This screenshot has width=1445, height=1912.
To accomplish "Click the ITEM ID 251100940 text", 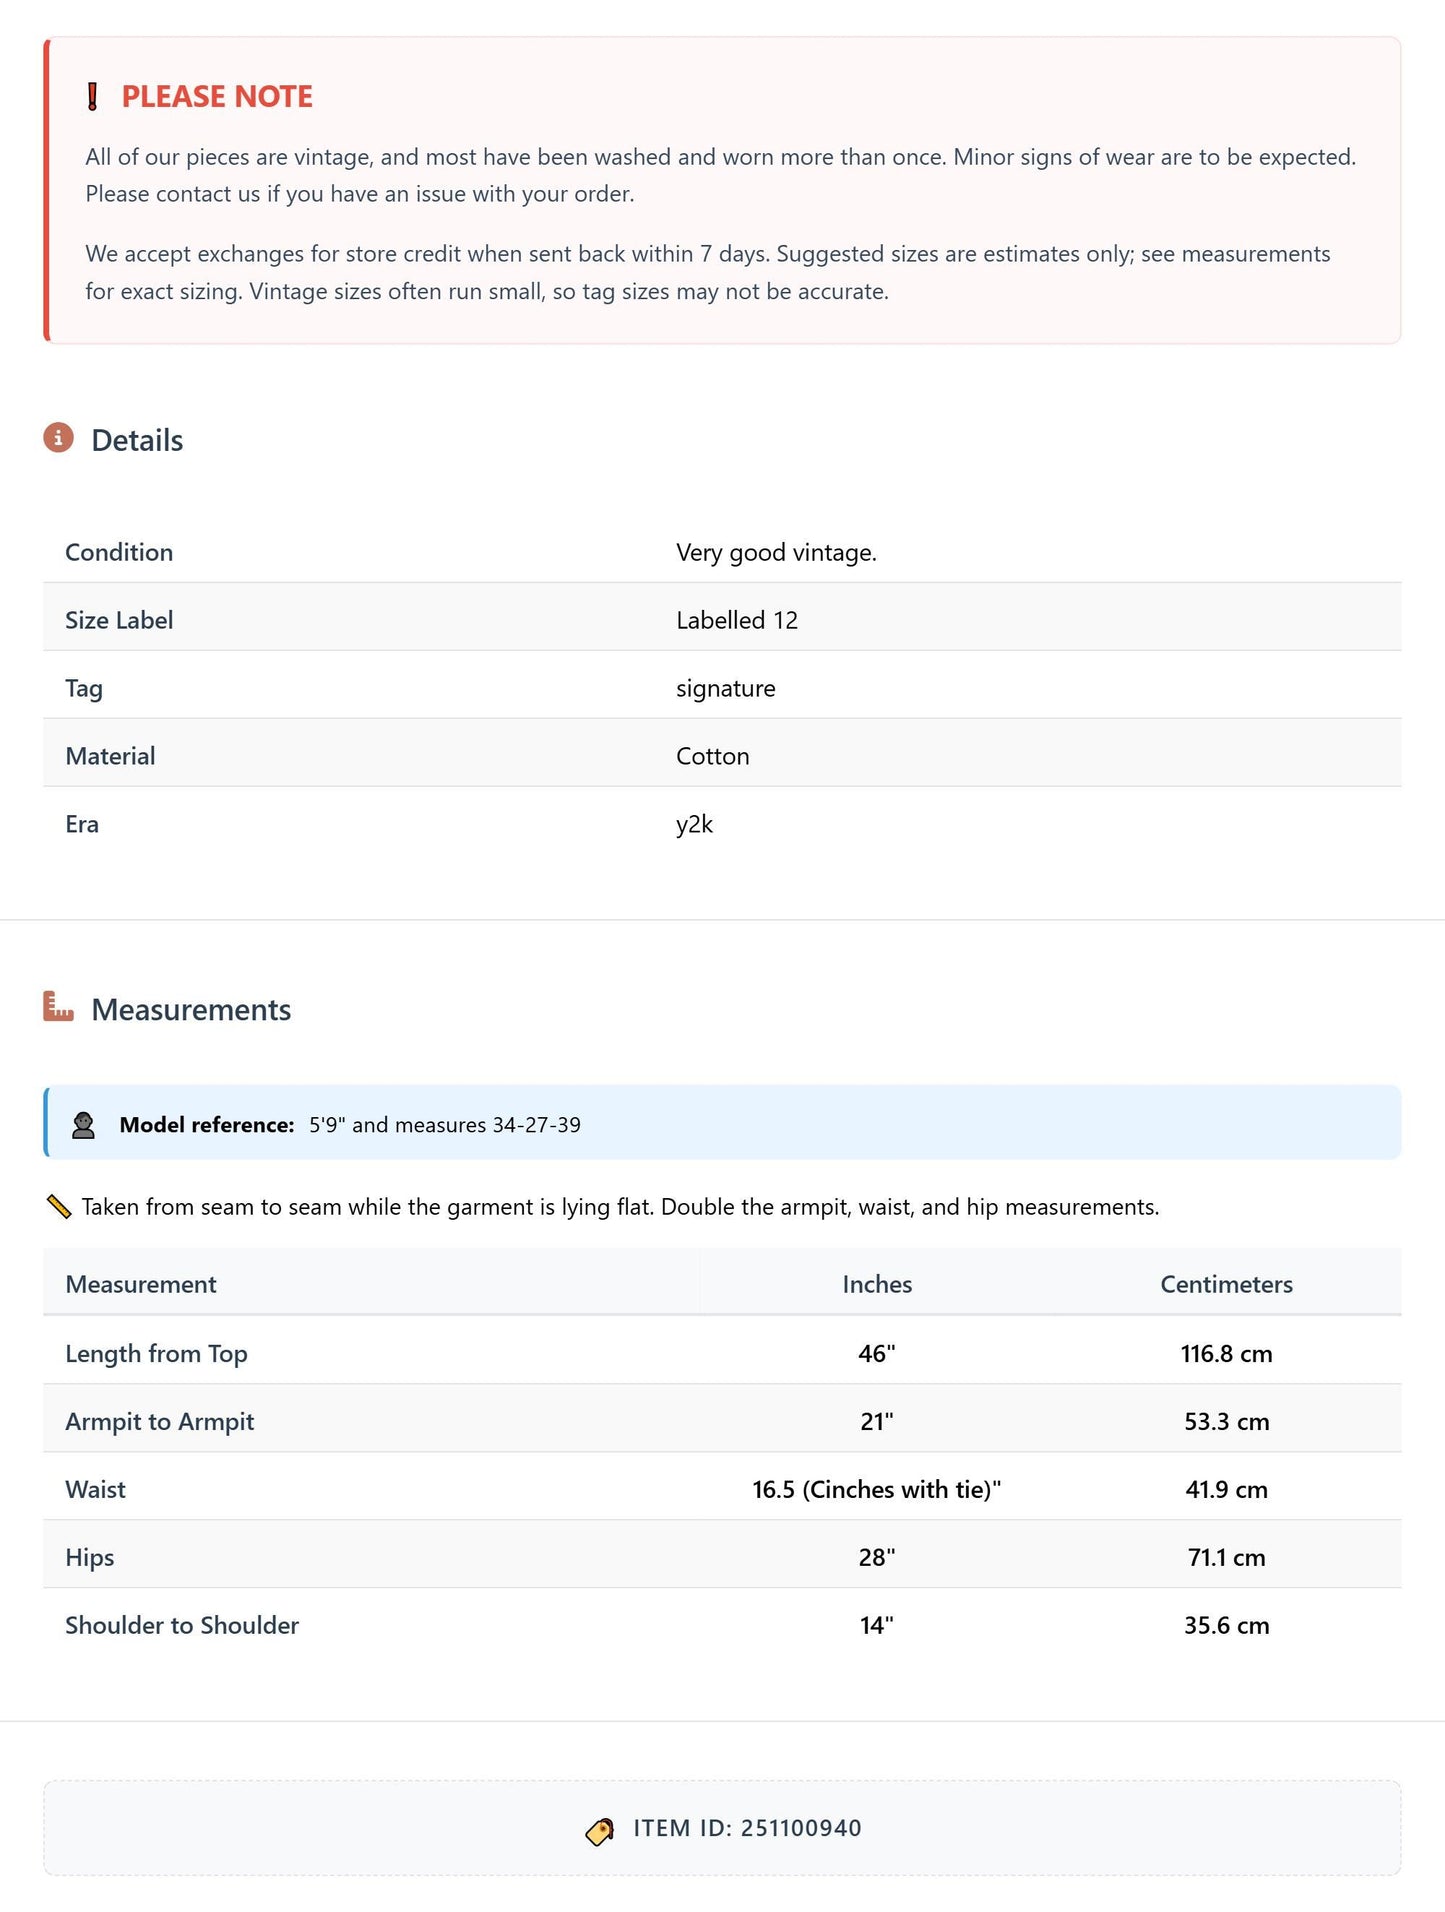I will [747, 1828].
